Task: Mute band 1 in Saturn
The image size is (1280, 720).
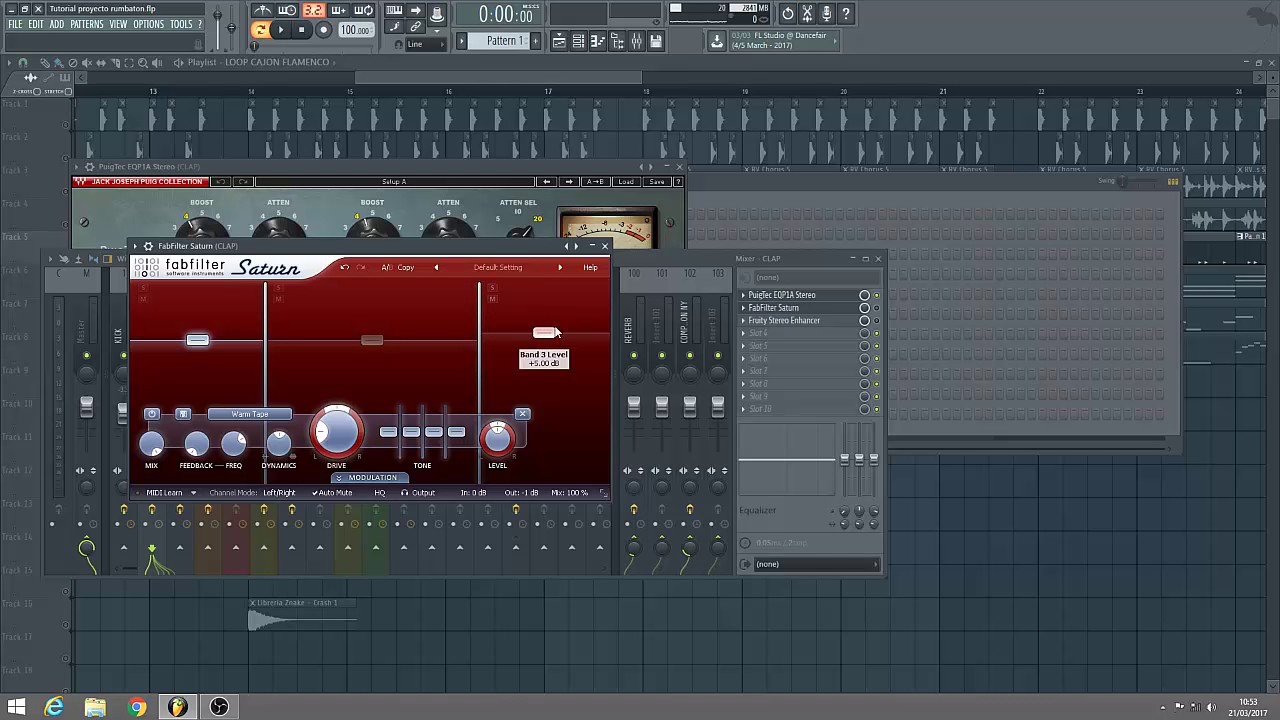Action: point(143,299)
